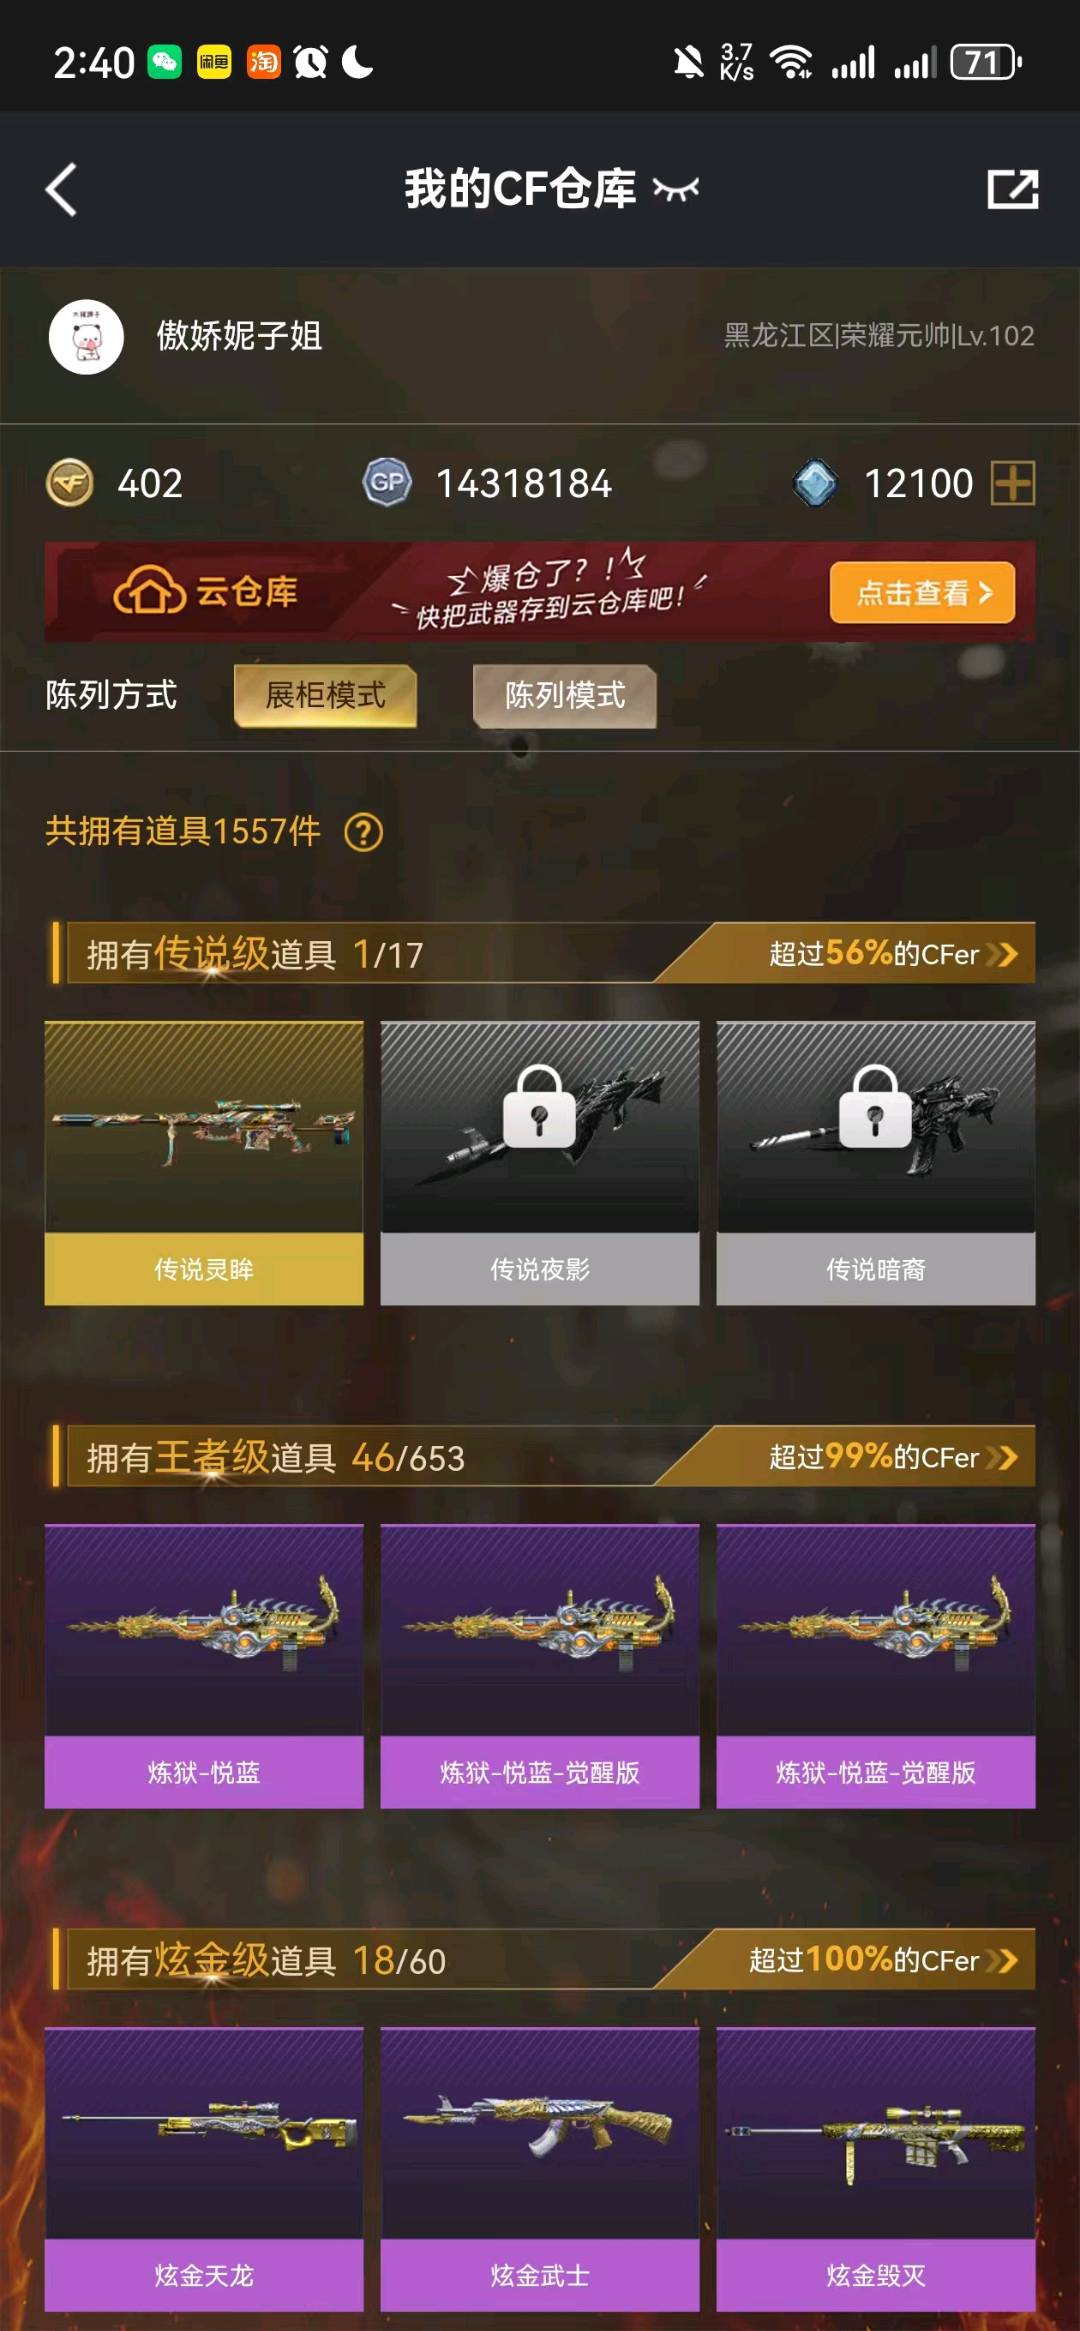1080x2331 pixels.
Task: Toggle the closed-eye privacy icon
Action: pos(676,188)
